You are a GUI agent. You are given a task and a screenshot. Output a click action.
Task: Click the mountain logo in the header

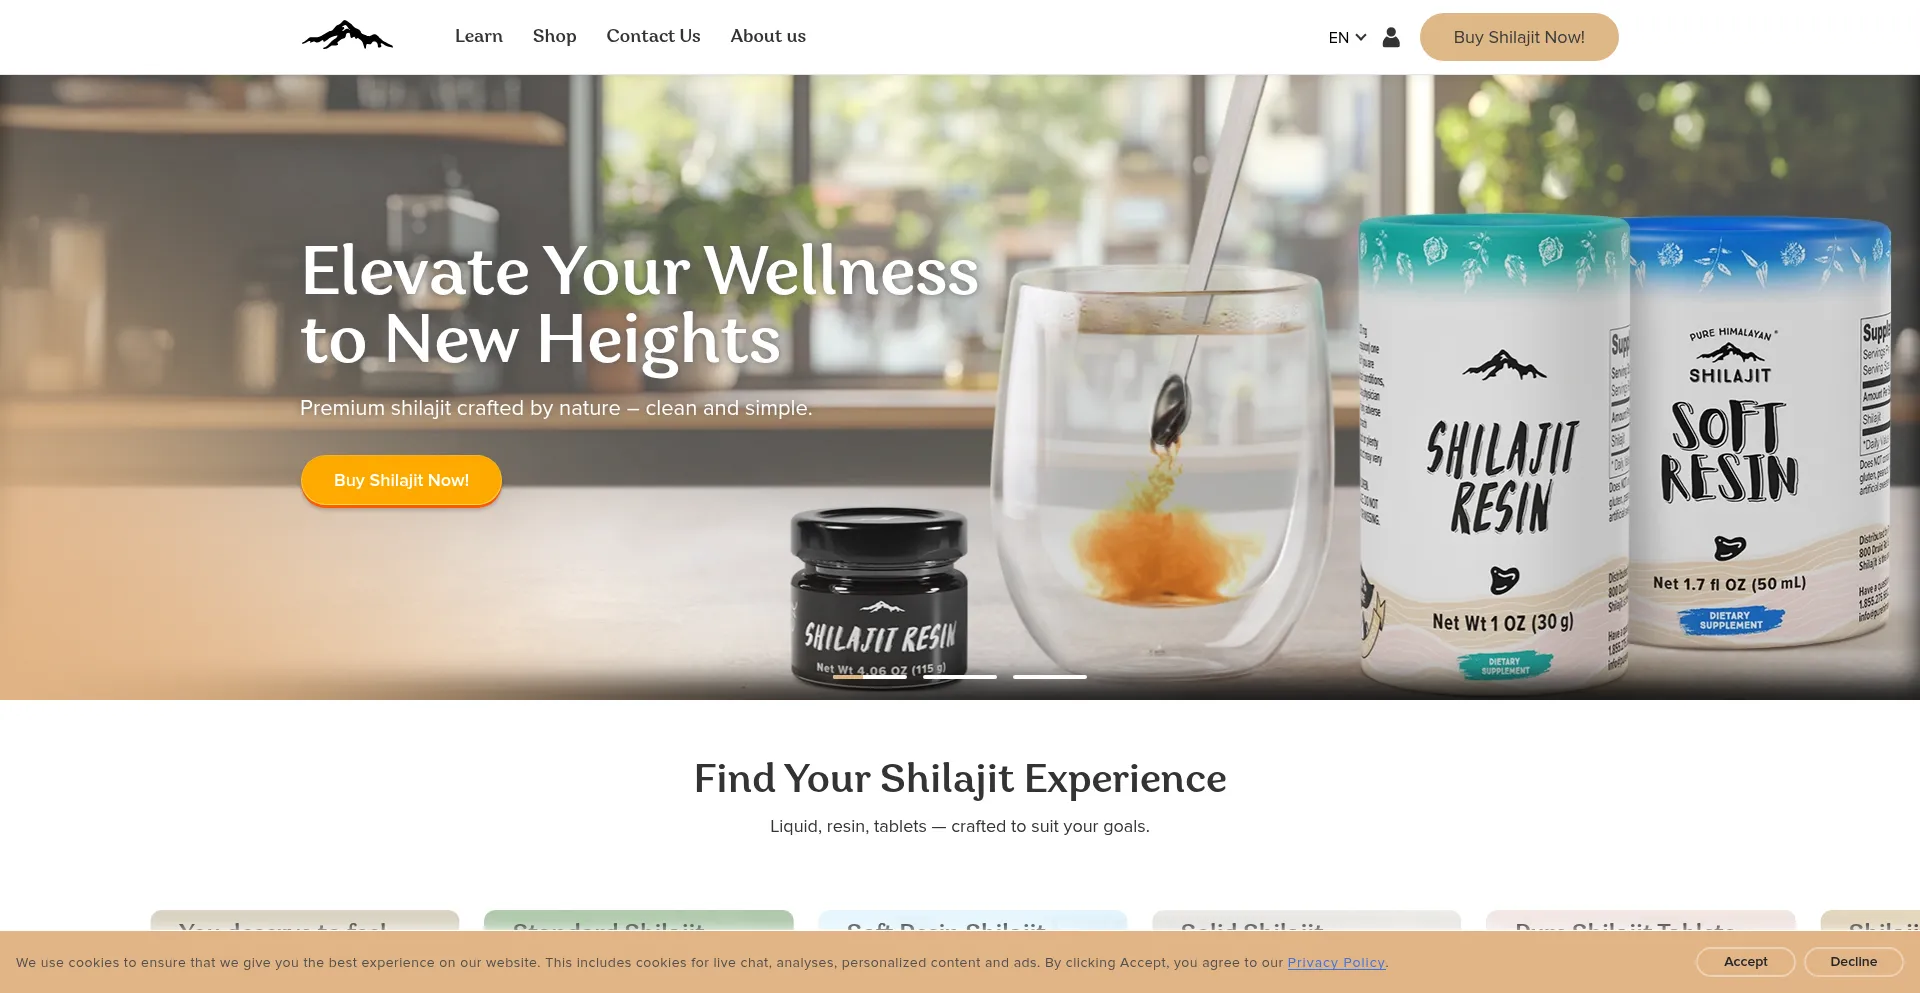347,36
